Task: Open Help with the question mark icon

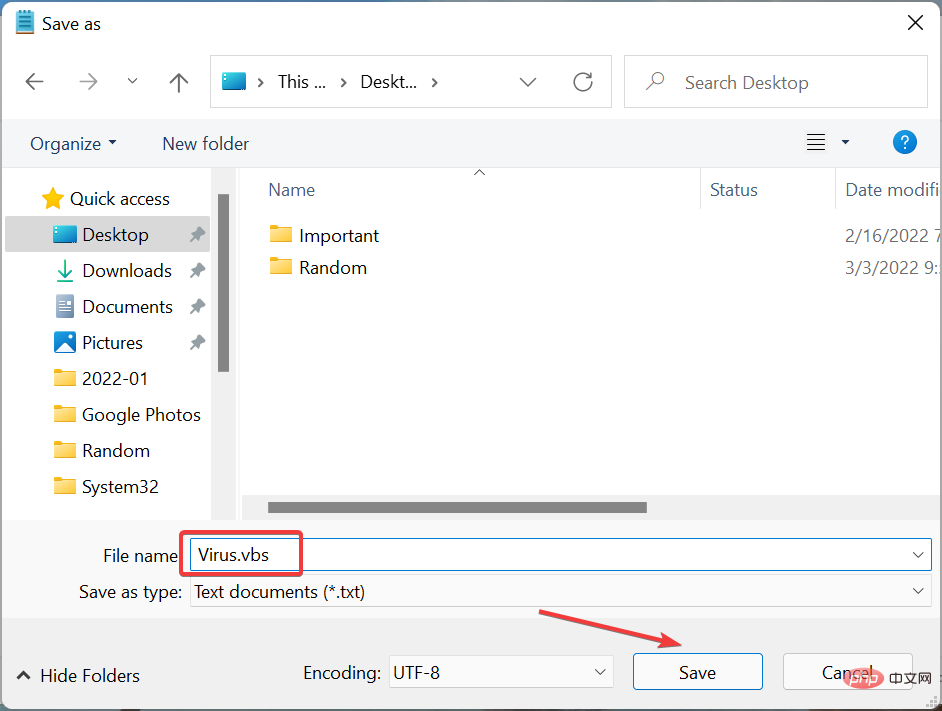Action: [x=904, y=142]
